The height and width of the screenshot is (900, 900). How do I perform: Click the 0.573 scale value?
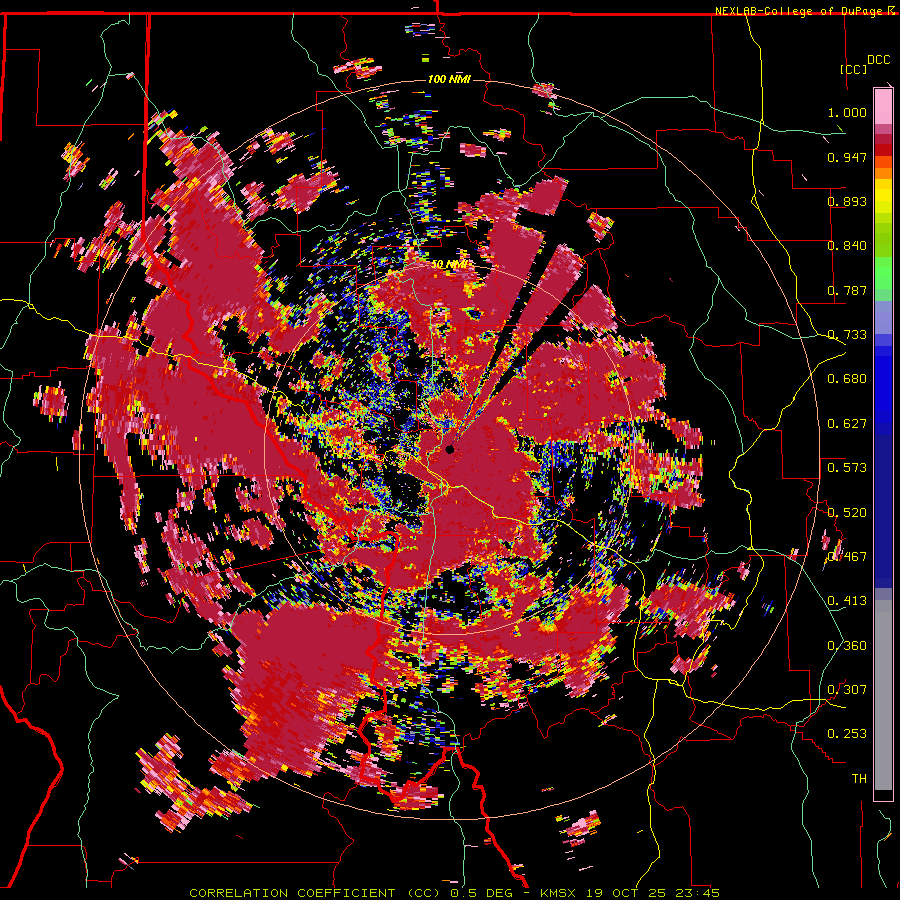tap(847, 468)
